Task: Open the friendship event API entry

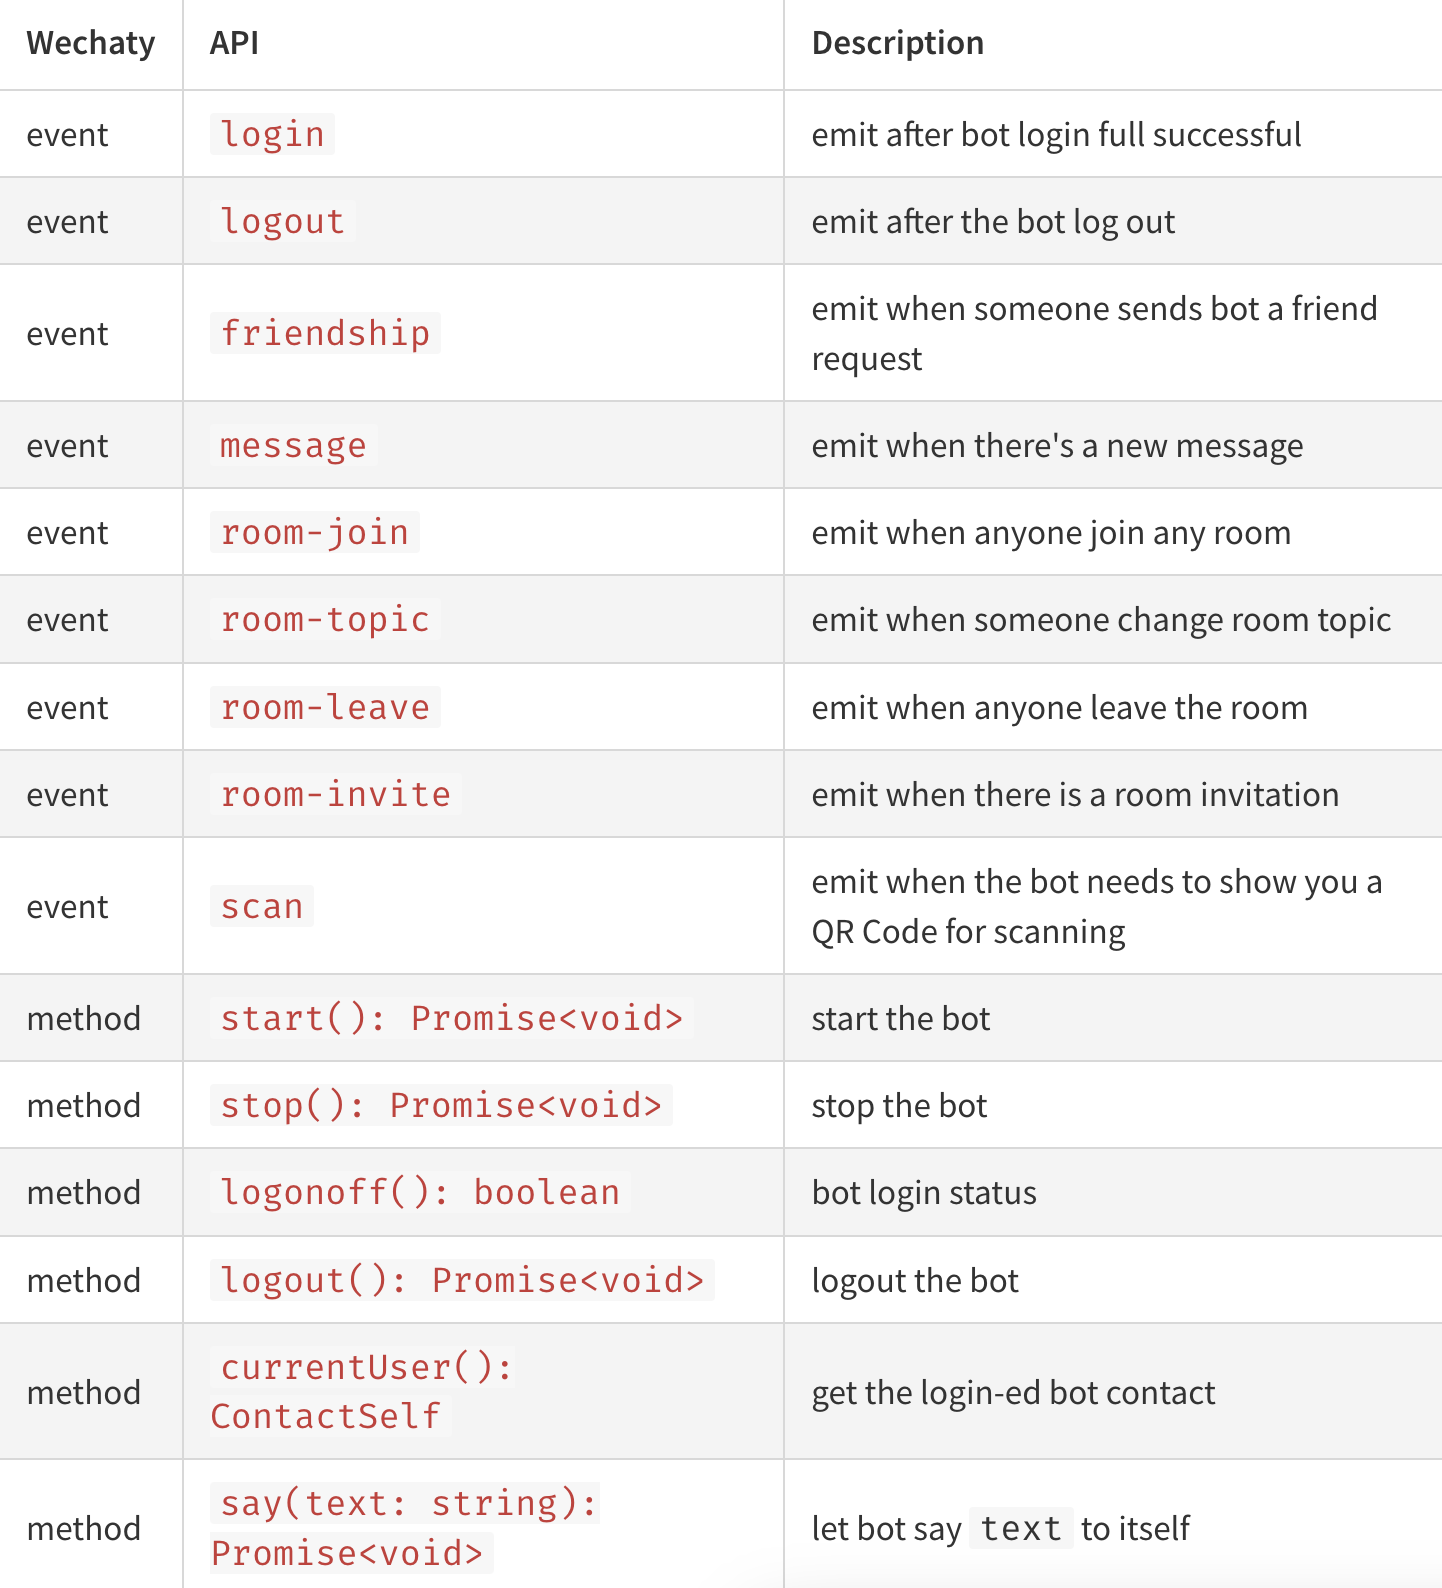Action: (x=325, y=333)
